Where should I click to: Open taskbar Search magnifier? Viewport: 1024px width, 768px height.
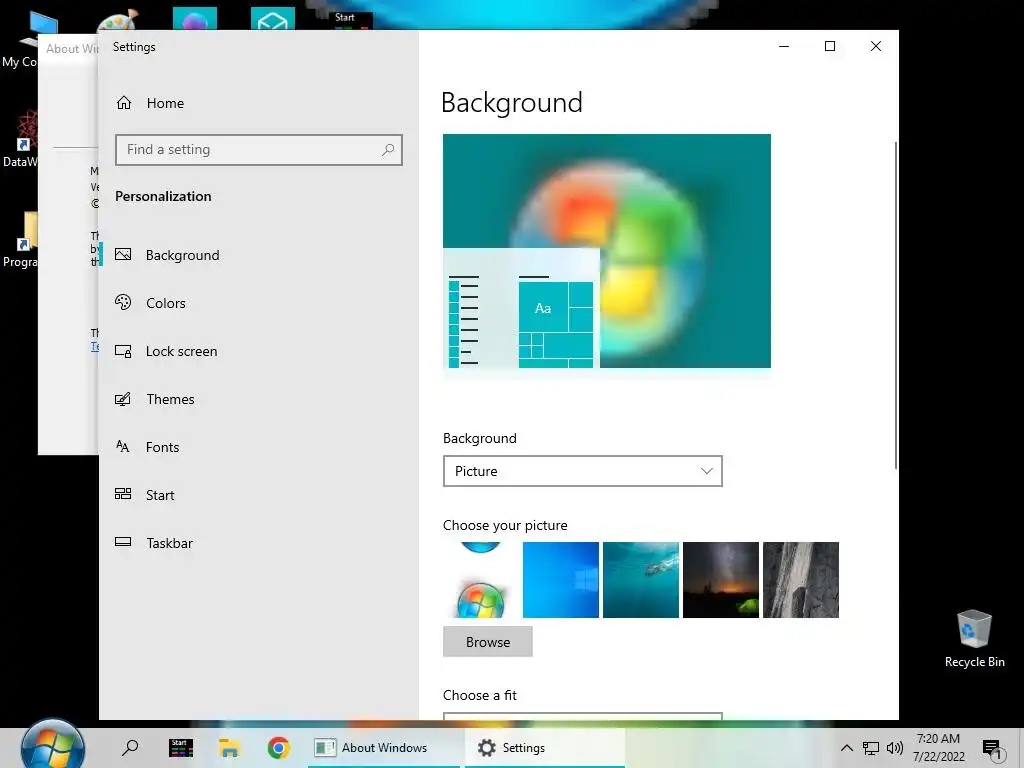(130, 747)
